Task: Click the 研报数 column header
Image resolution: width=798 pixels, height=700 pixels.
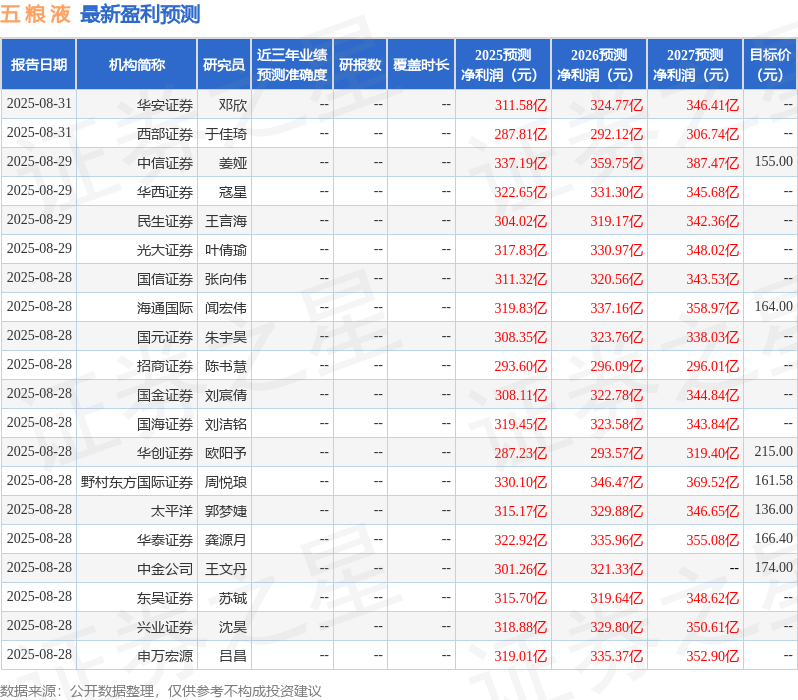Action: pos(360,65)
